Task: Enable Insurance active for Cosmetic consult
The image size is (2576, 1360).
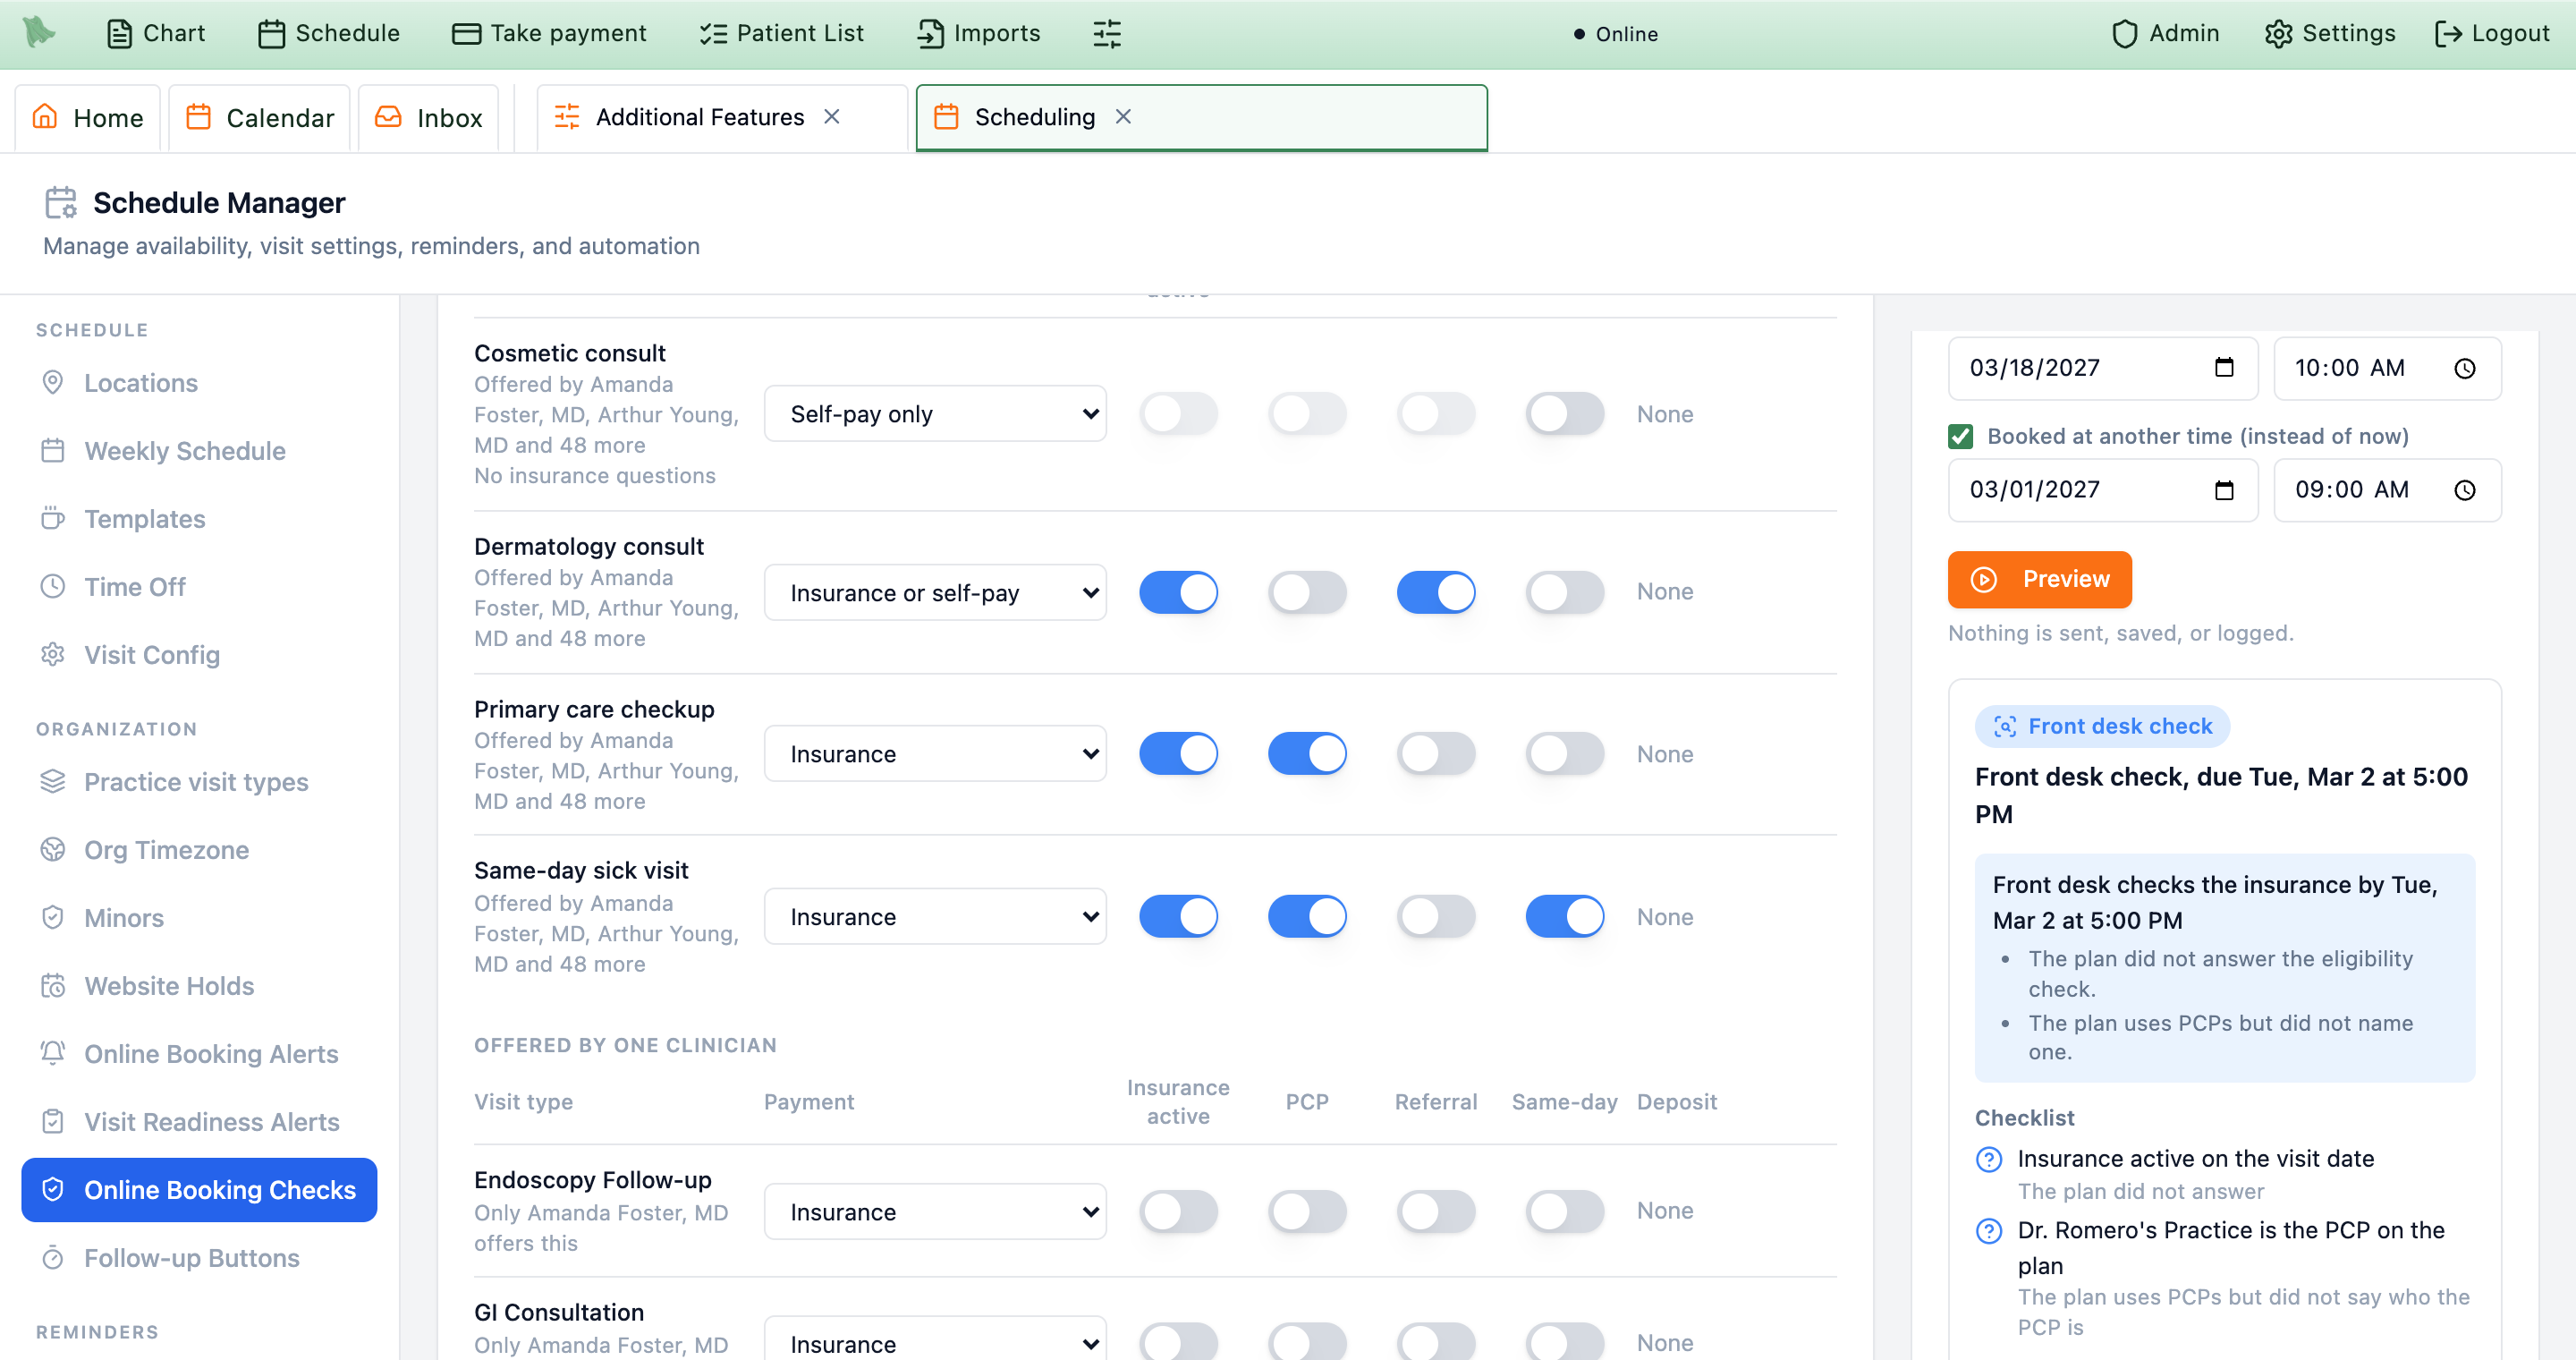Action: point(1178,414)
